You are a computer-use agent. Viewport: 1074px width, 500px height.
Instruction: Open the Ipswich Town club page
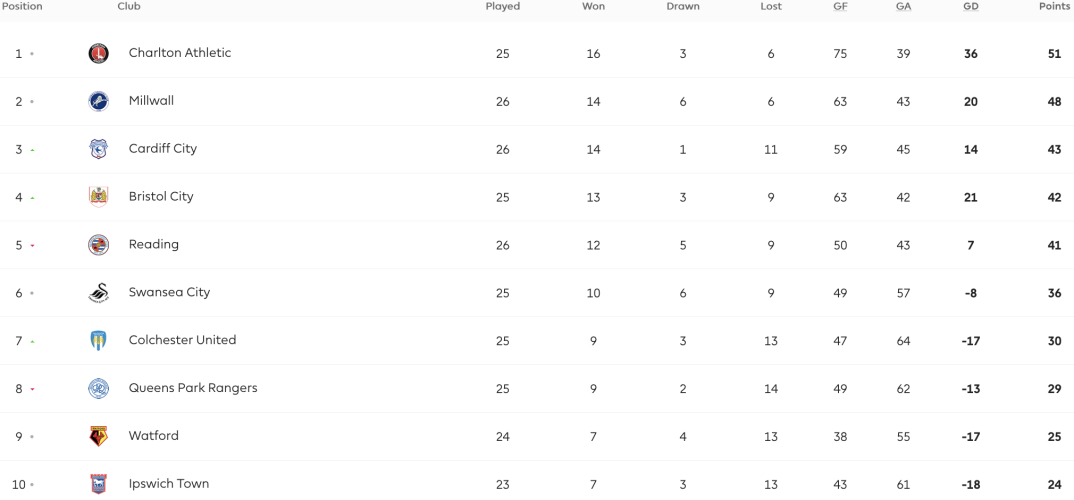click(x=169, y=484)
